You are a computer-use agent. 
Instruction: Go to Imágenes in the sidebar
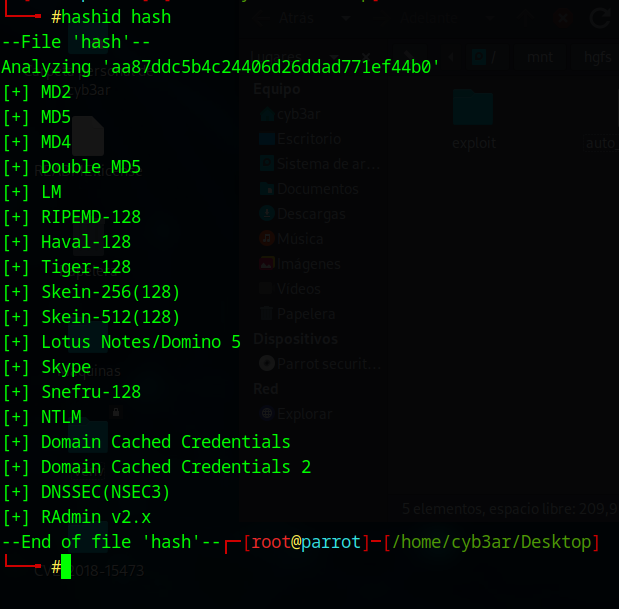(x=308, y=264)
